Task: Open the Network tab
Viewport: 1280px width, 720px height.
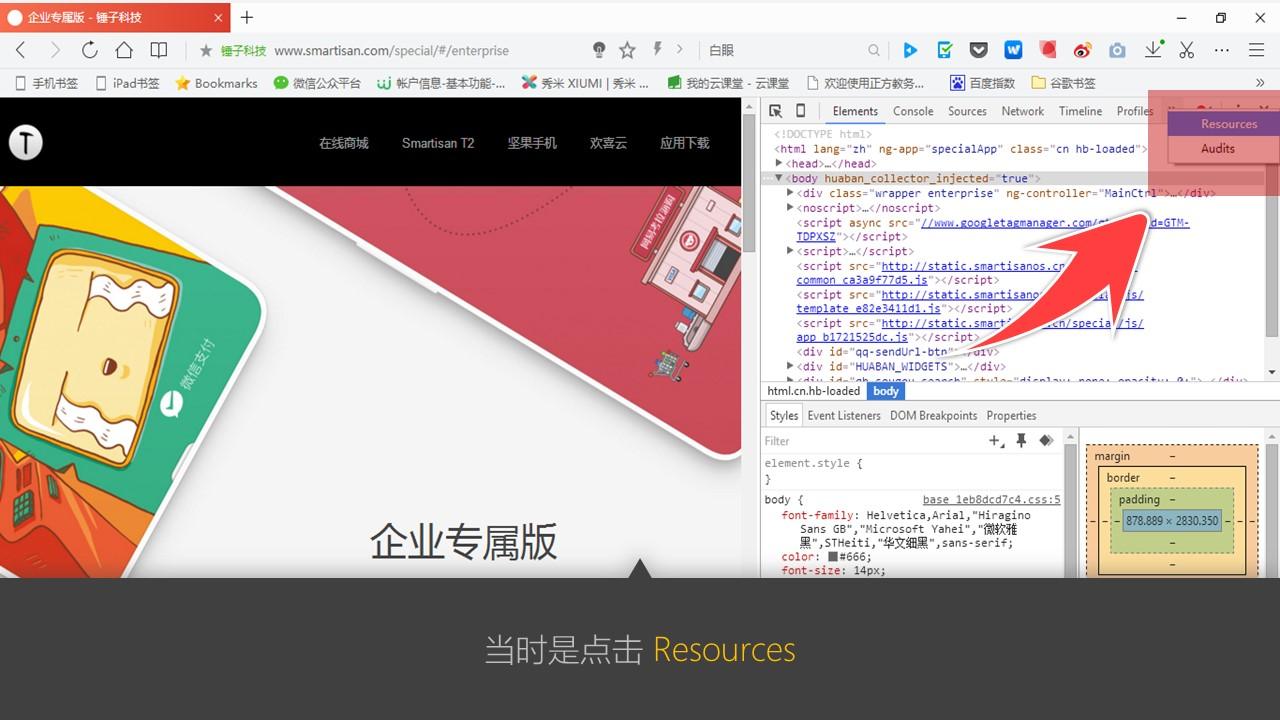Action: [1022, 111]
